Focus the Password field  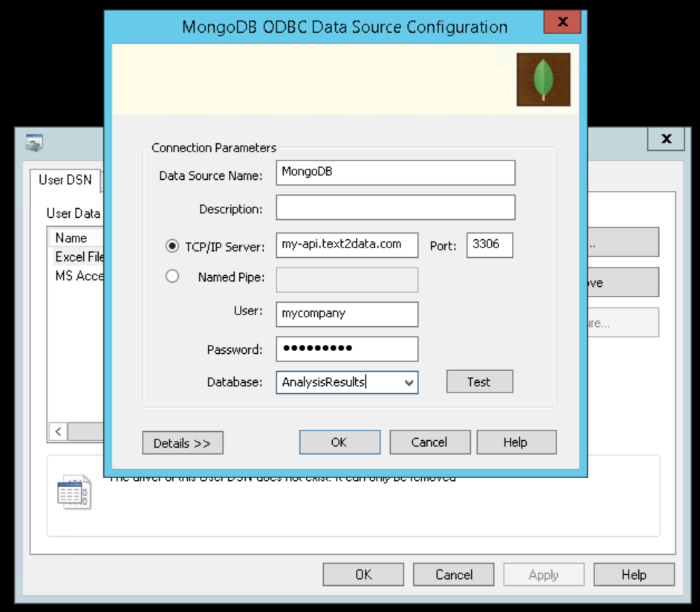pyautogui.click(x=347, y=349)
